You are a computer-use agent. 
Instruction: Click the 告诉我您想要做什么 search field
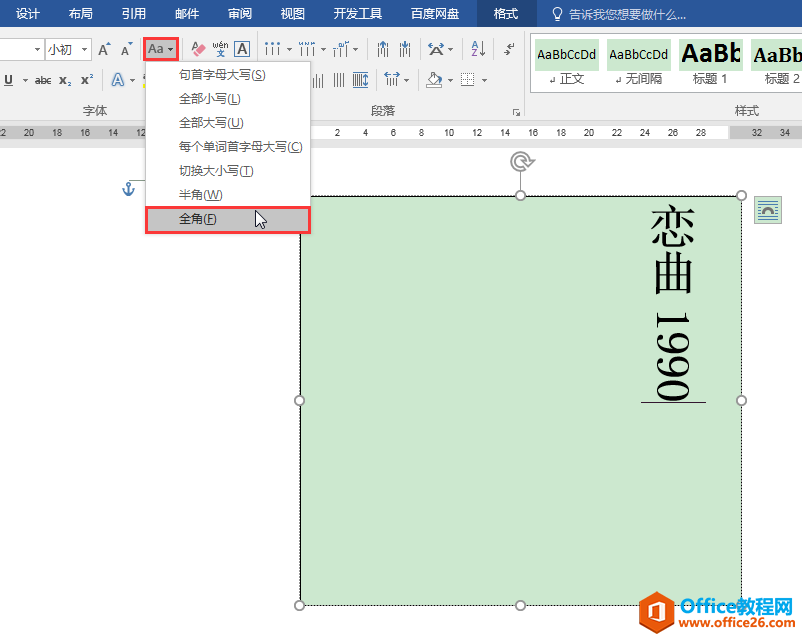628,14
